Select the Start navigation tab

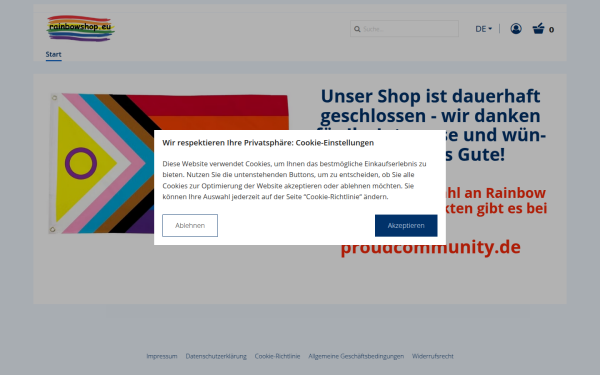[54, 54]
